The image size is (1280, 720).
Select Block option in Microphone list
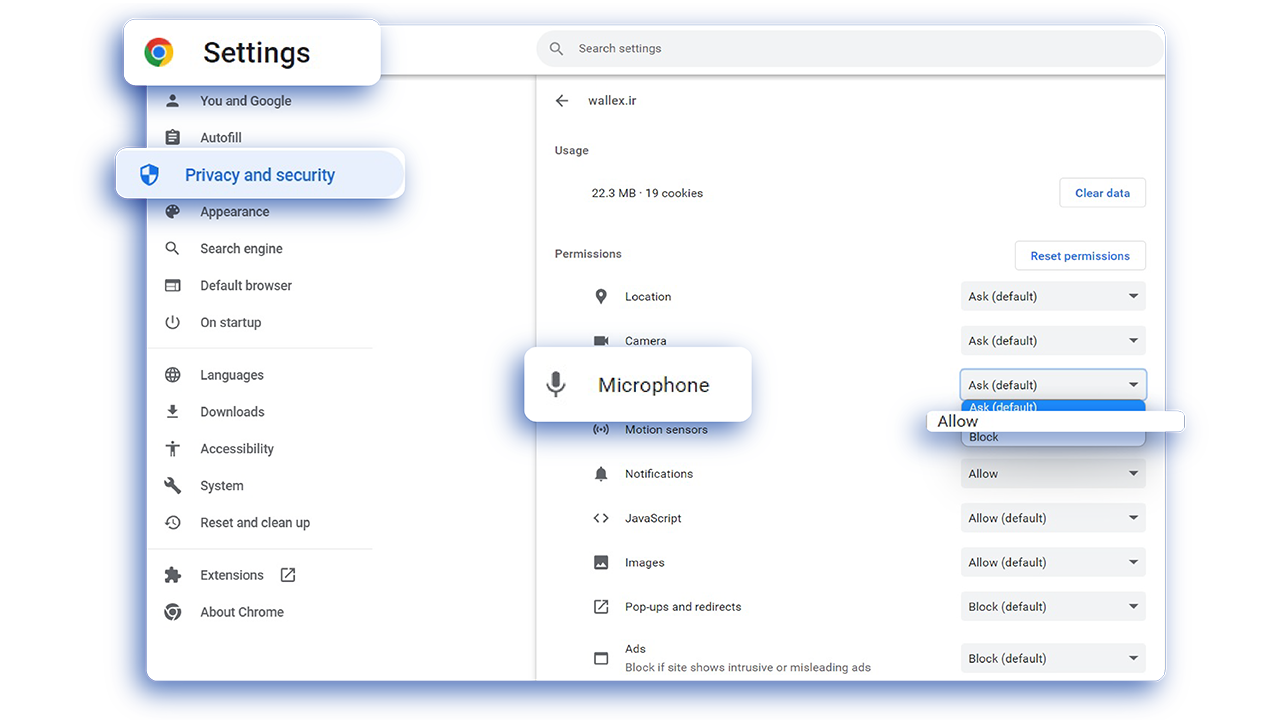pyautogui.click(x=1053, y=438)
